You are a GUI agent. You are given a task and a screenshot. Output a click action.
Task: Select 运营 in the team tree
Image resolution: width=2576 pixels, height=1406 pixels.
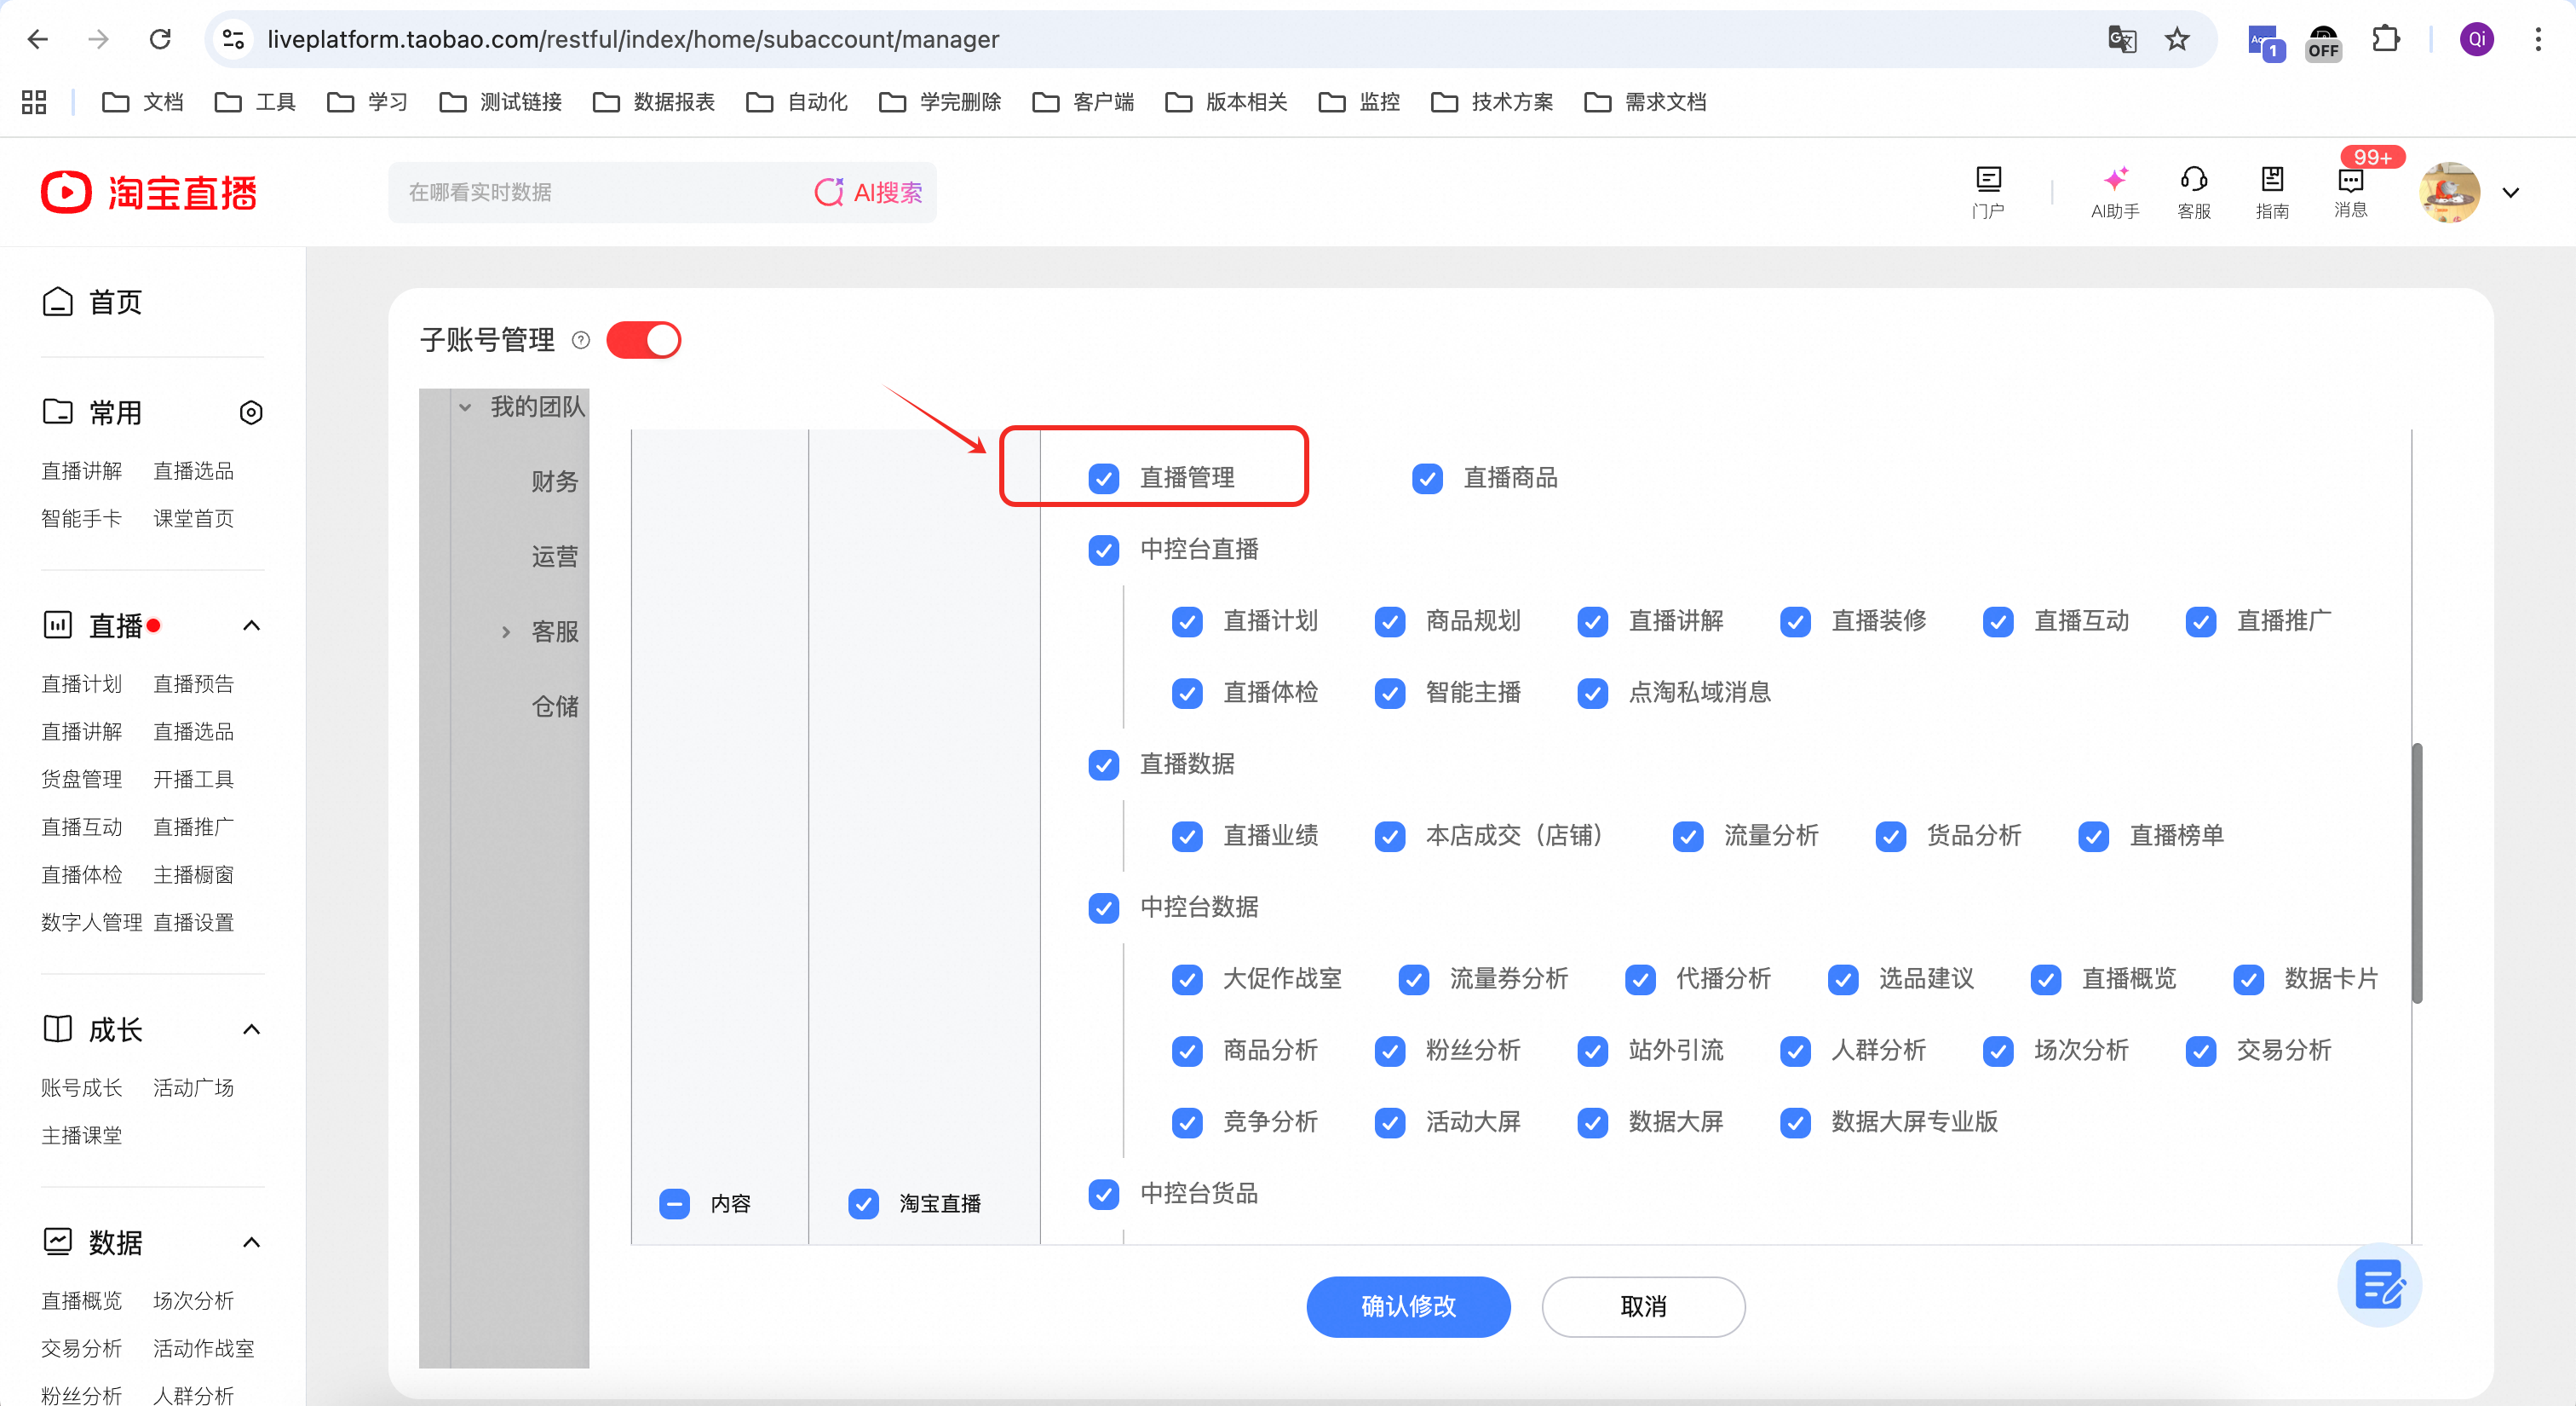click(x=555, y=557)
